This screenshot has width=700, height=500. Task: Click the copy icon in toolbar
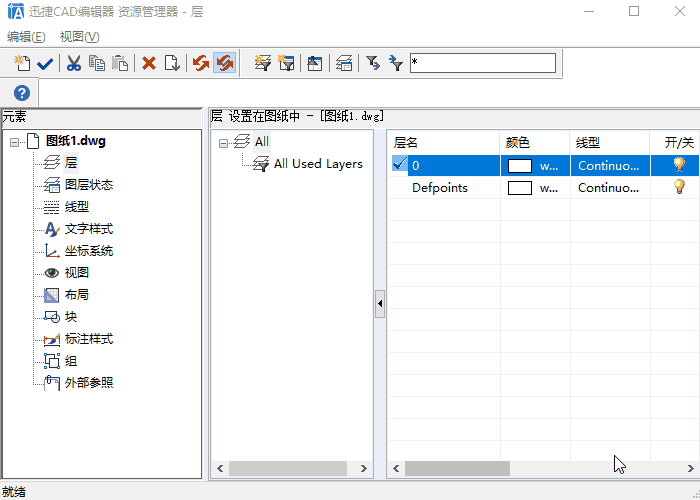tap(97, 63)
